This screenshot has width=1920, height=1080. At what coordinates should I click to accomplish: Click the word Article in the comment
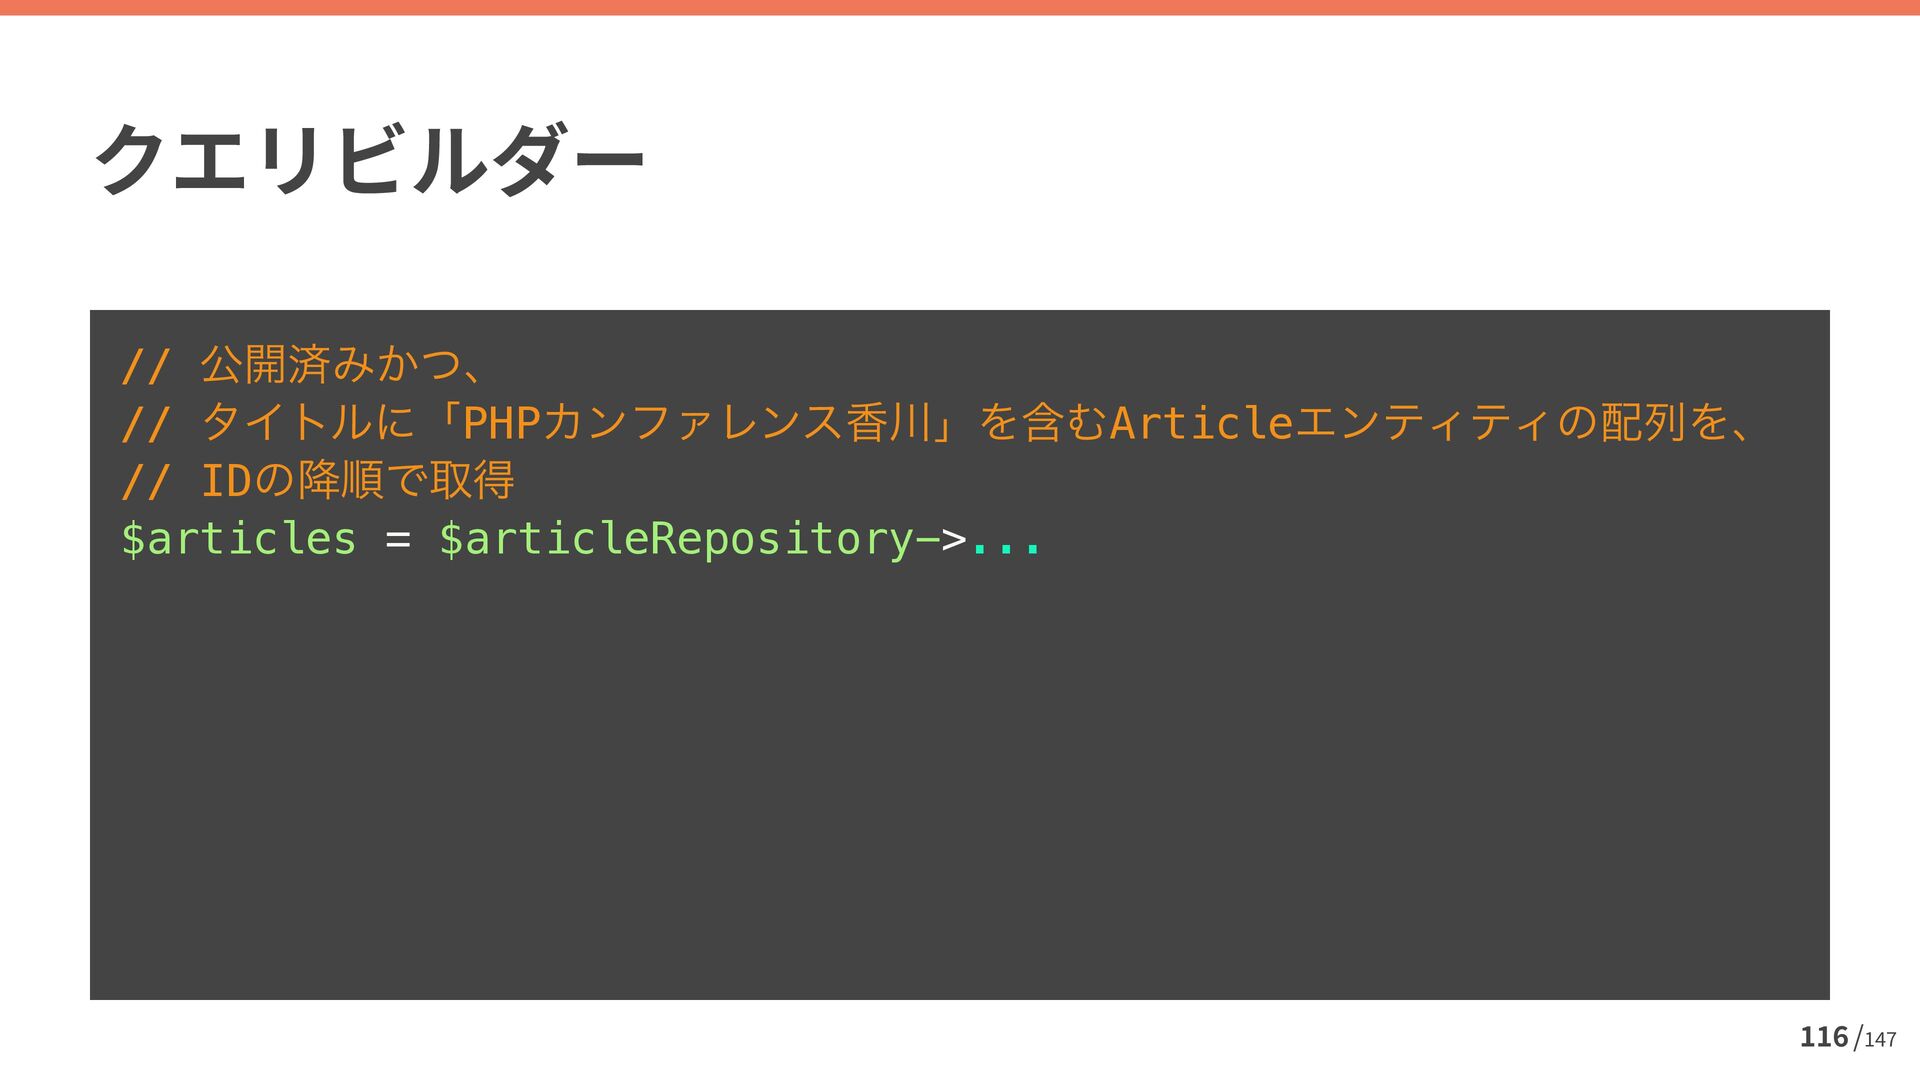click(x=1201, y=422)
